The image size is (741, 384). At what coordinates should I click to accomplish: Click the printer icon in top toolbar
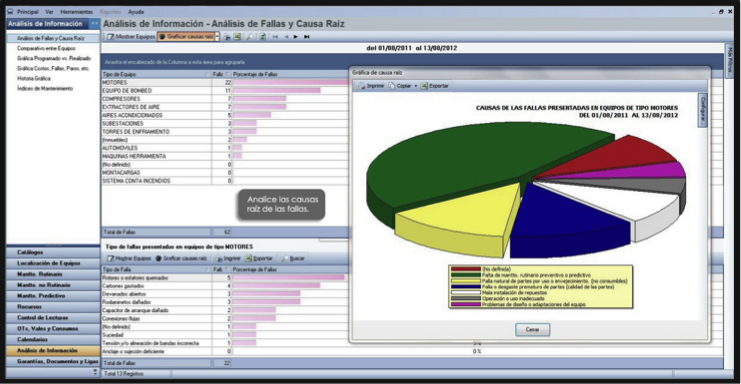click(227, 37)
